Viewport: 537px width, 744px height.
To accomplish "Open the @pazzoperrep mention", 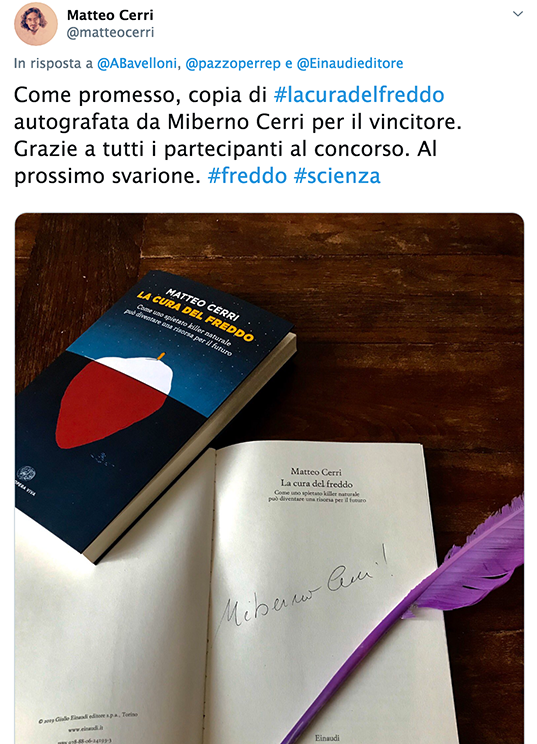I will (233, 64).
